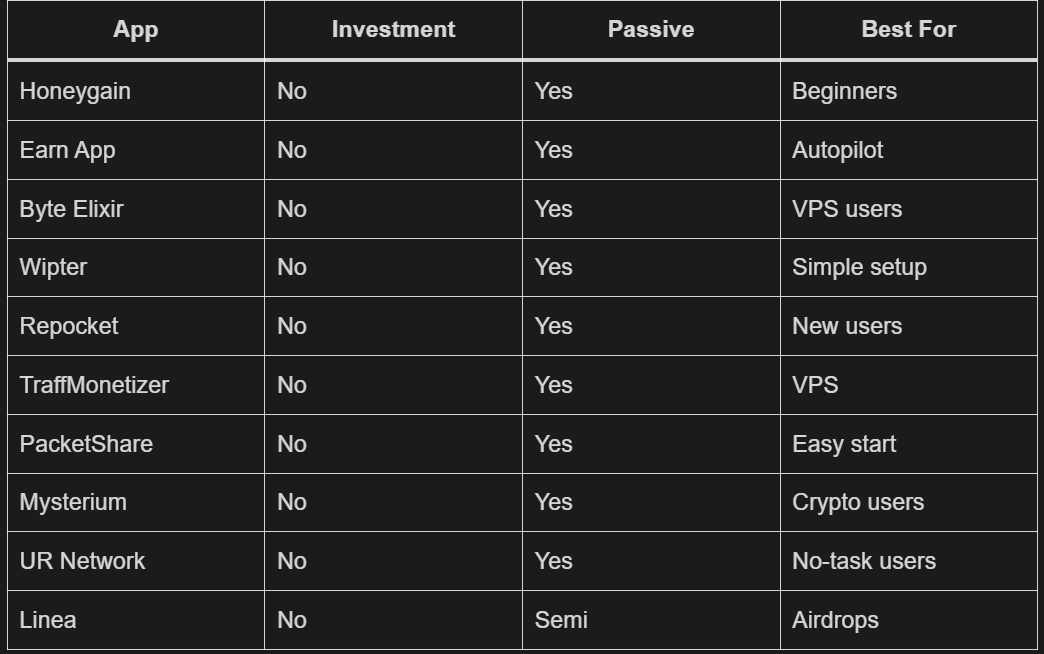Click the Mysterium cell
The image size is (1044, 654).
[73, 502]
